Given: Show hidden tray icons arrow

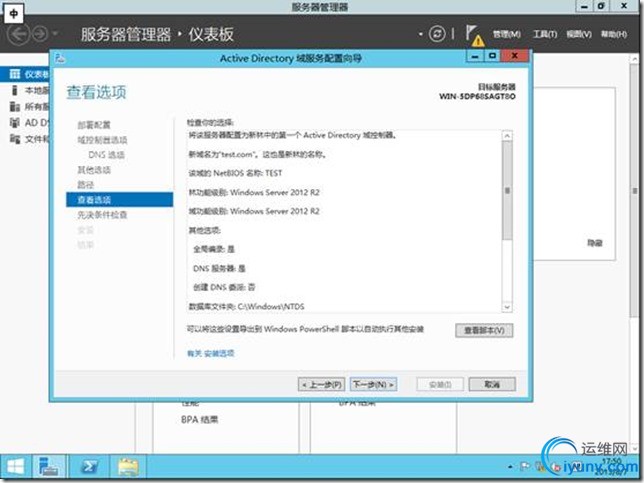Looking at the screenshot, I should (x=511, y=467).
